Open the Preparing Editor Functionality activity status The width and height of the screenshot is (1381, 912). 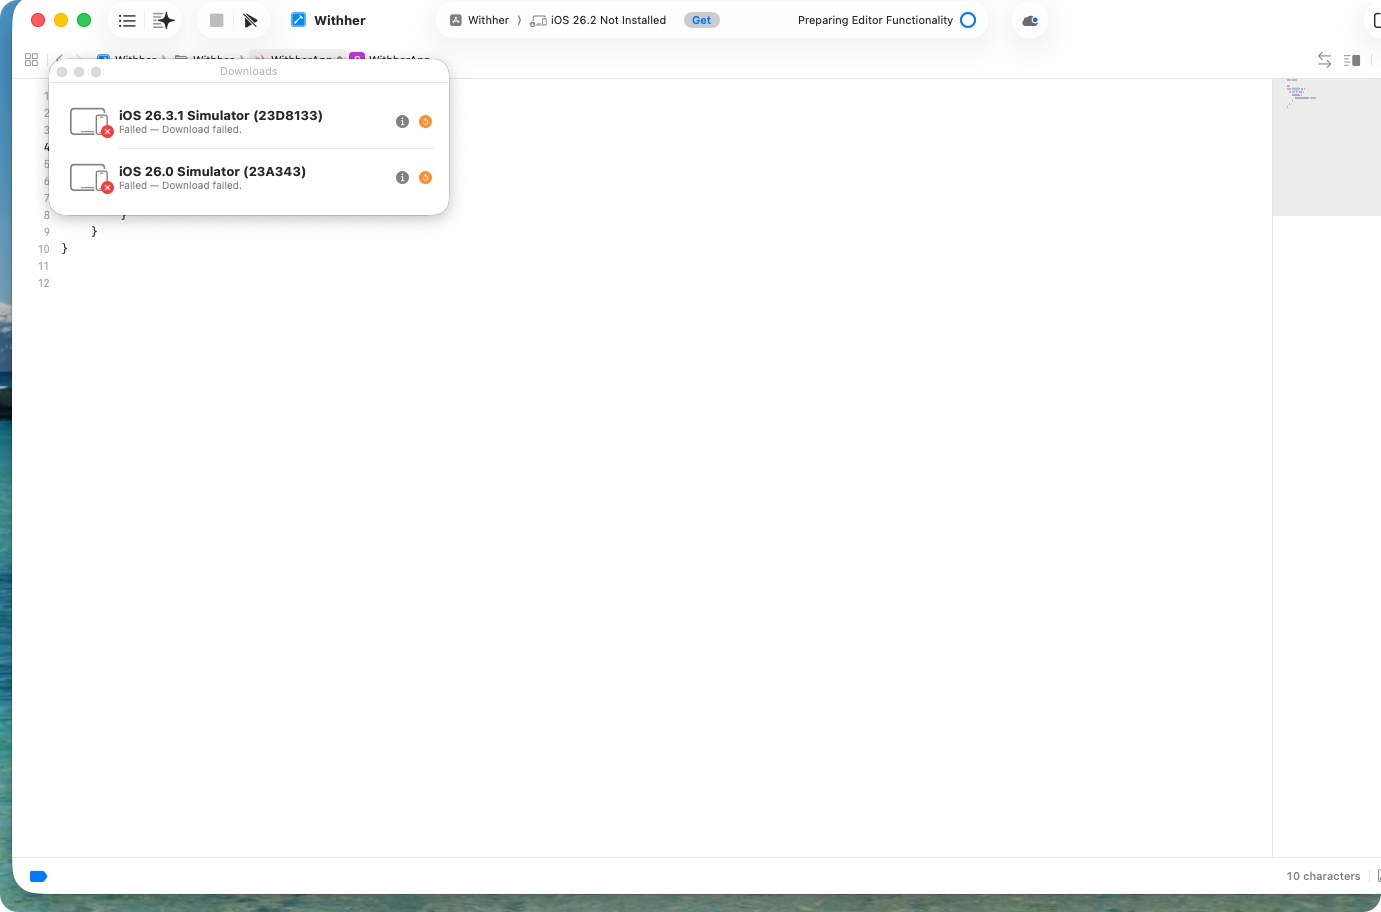[x=875, y=20]
